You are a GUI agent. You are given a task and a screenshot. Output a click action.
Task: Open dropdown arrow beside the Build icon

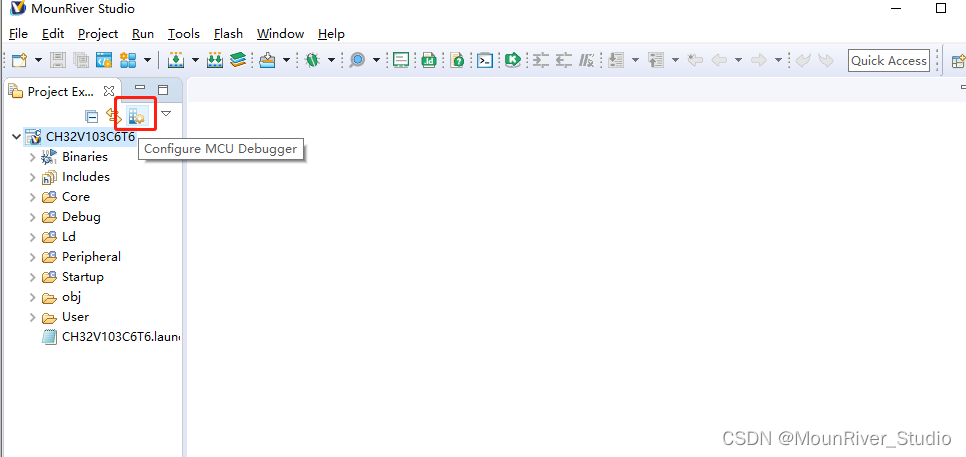(x=195, y=60)
